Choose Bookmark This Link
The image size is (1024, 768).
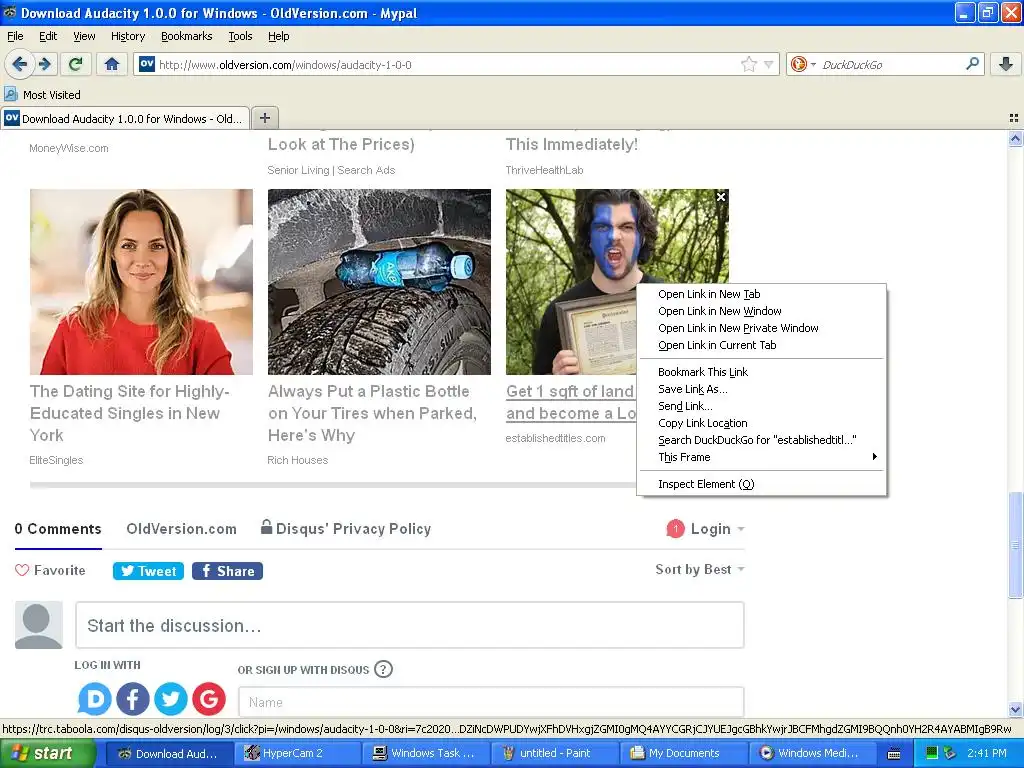762,372
